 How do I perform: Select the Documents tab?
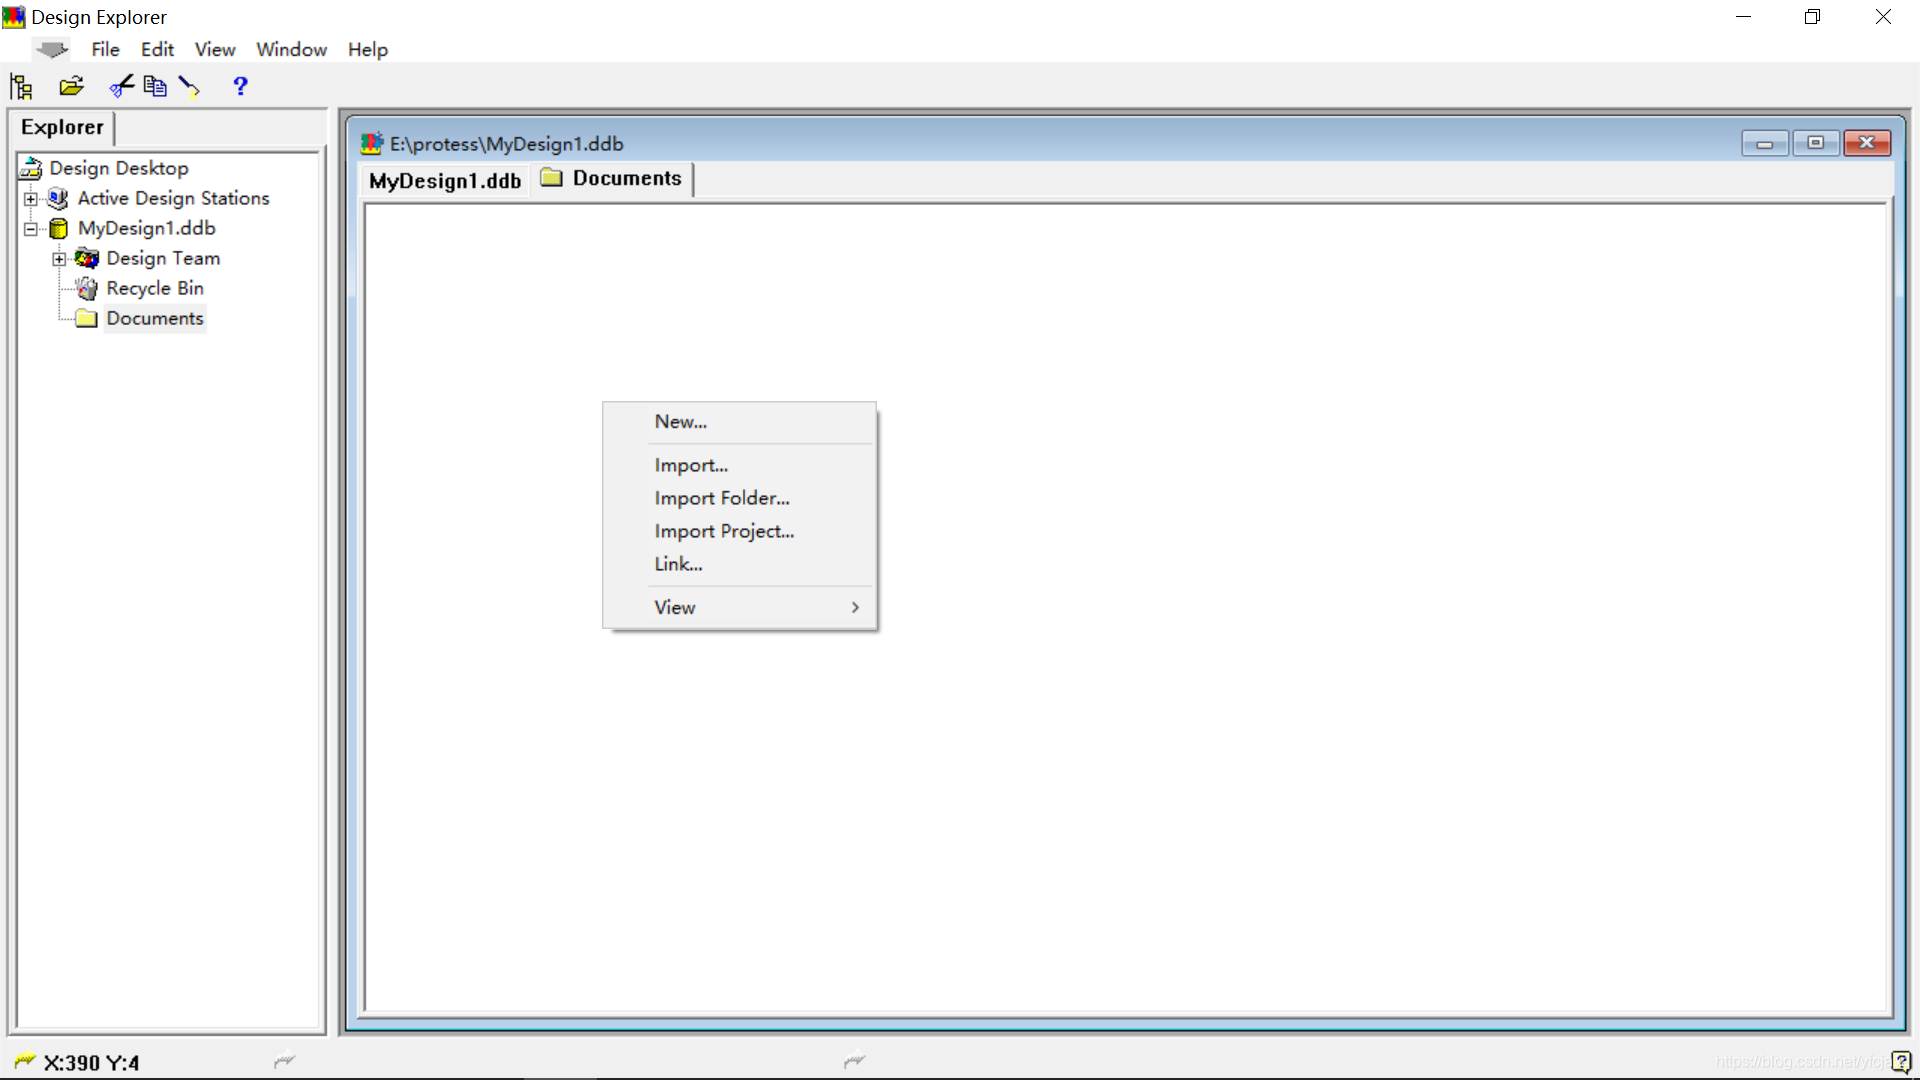click(612, 178)
